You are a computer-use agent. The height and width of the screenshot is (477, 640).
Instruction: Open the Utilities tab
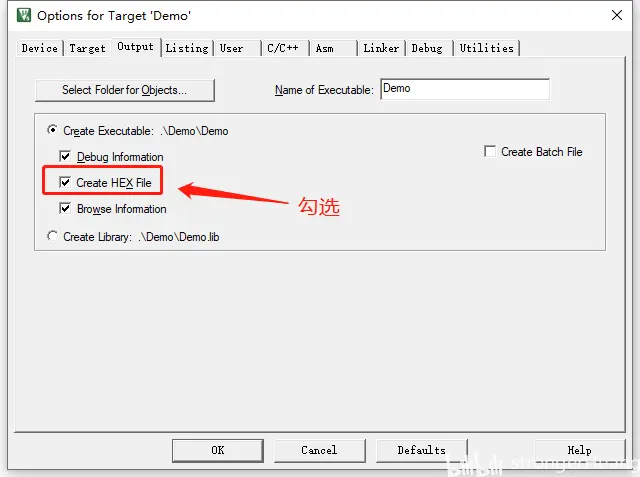487,48
